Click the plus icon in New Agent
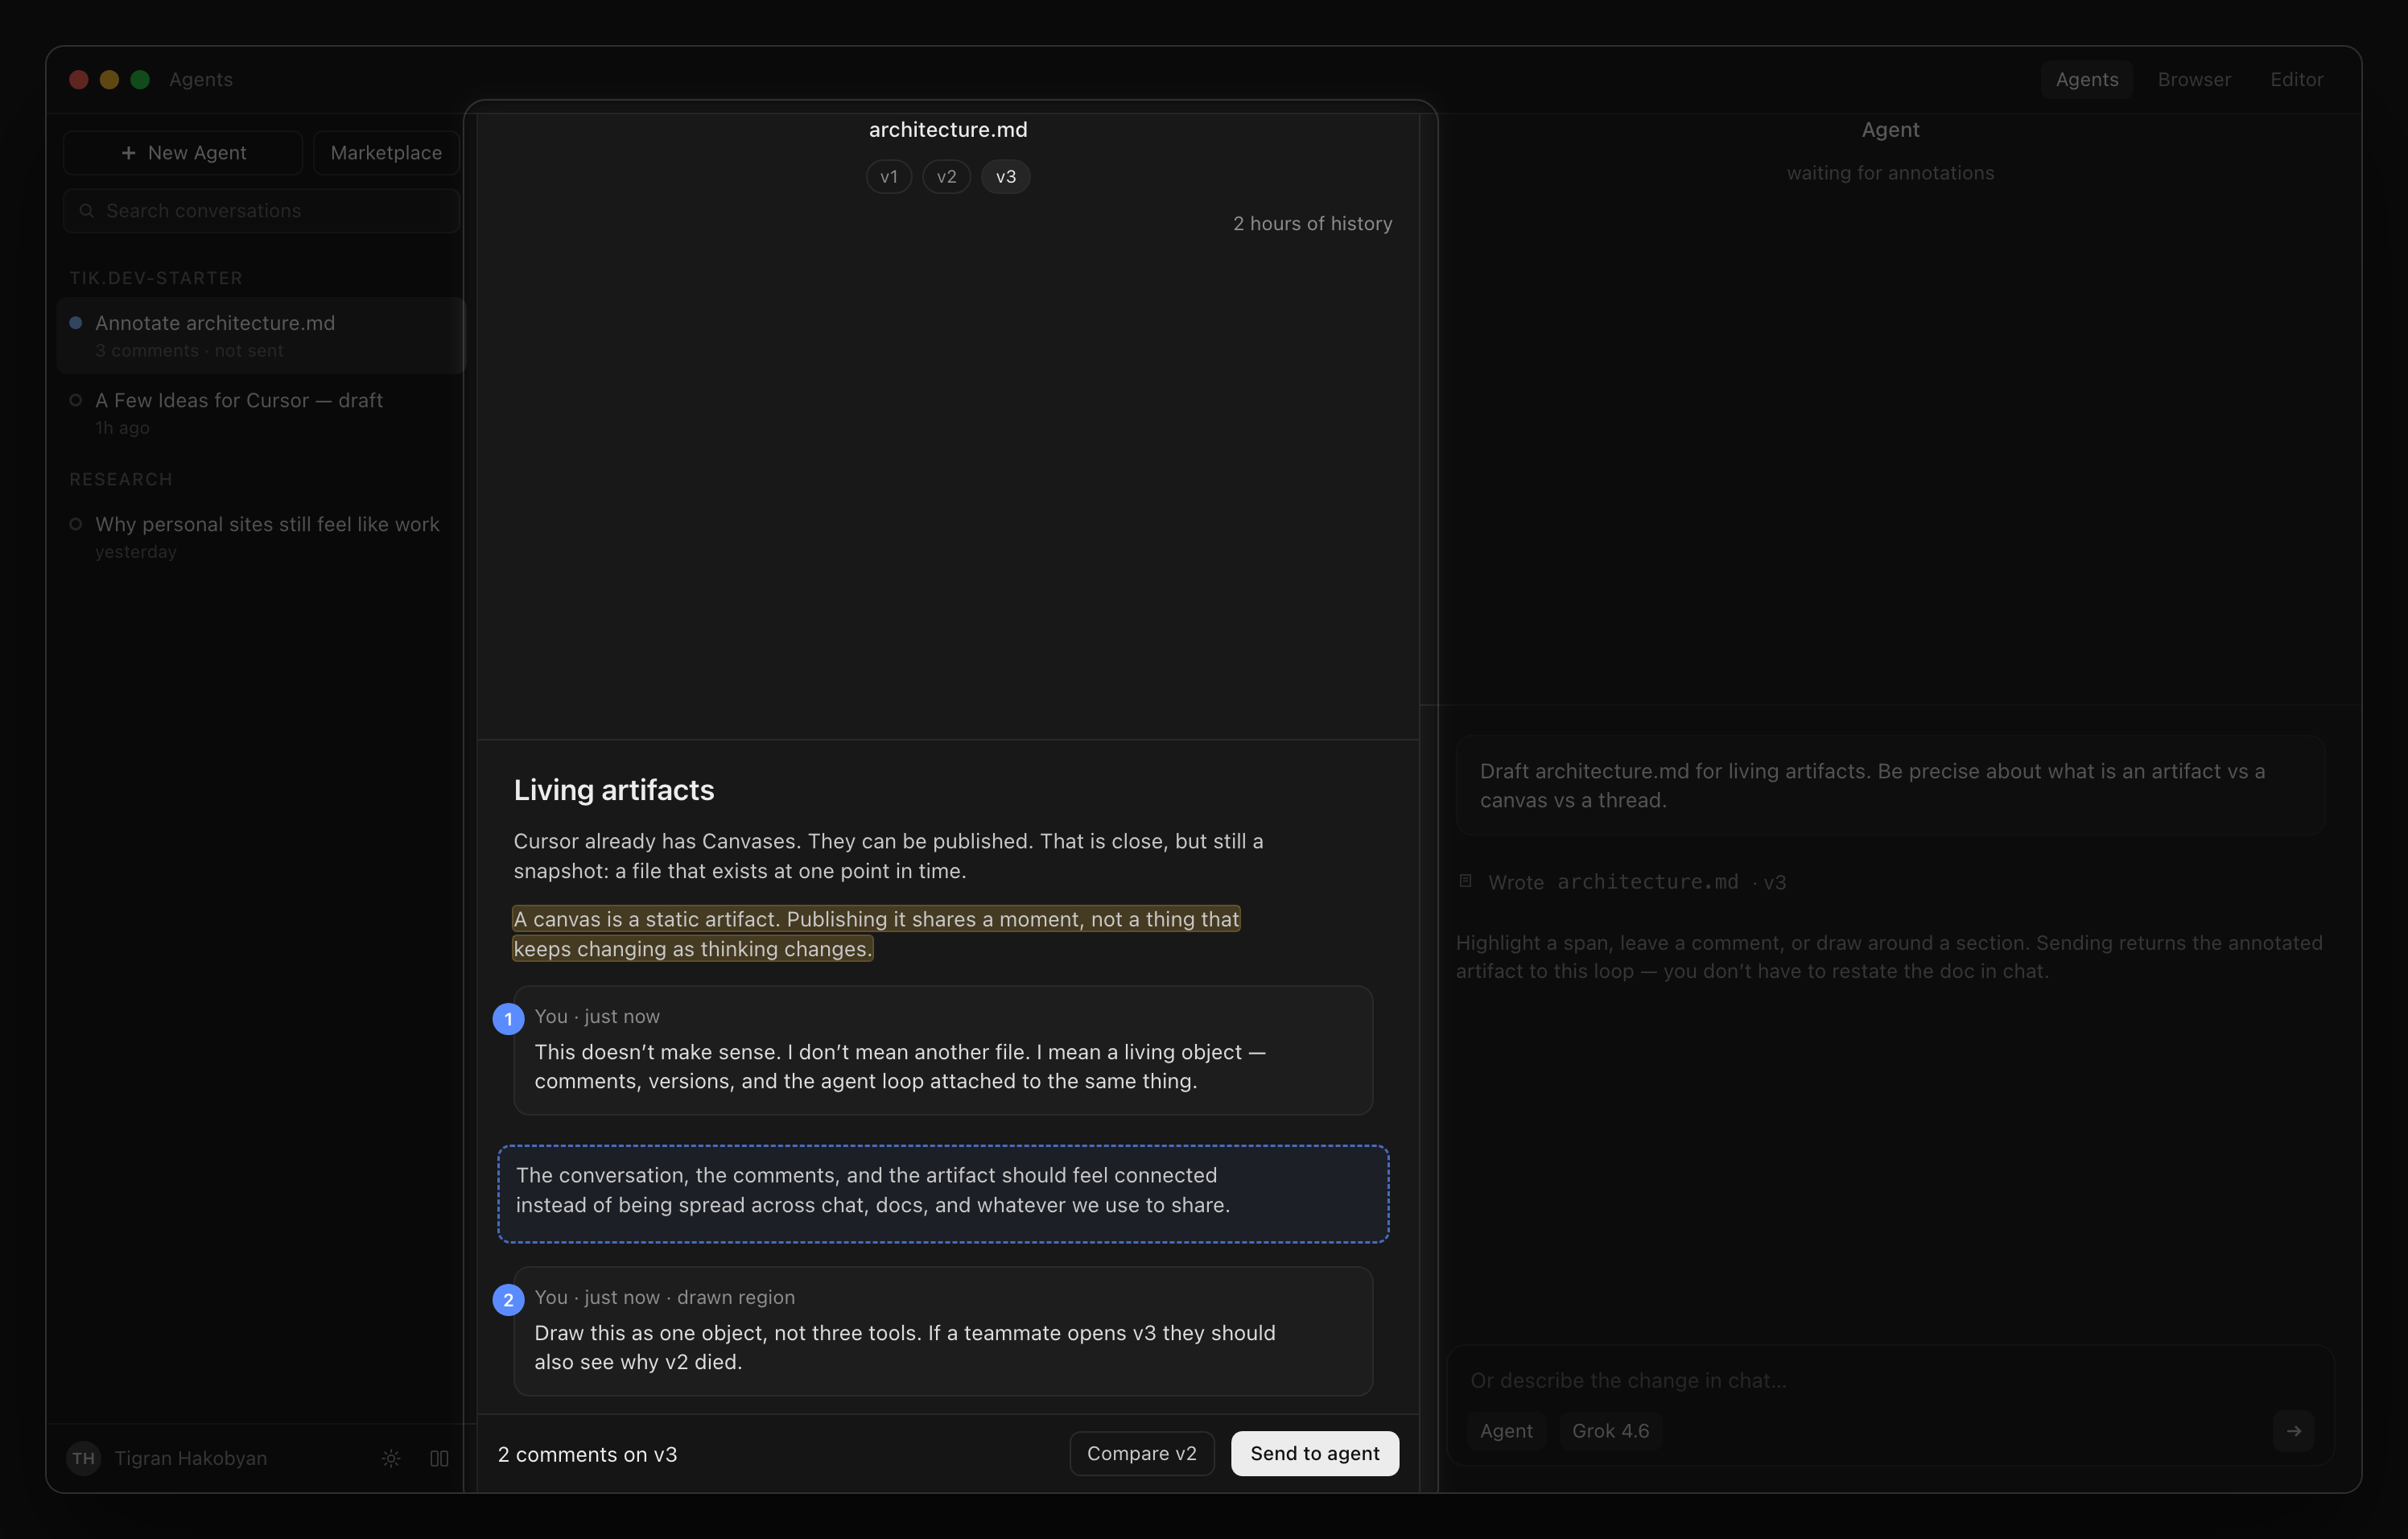This screenshot has height=1539, width=2408. (x=128, y=153)
